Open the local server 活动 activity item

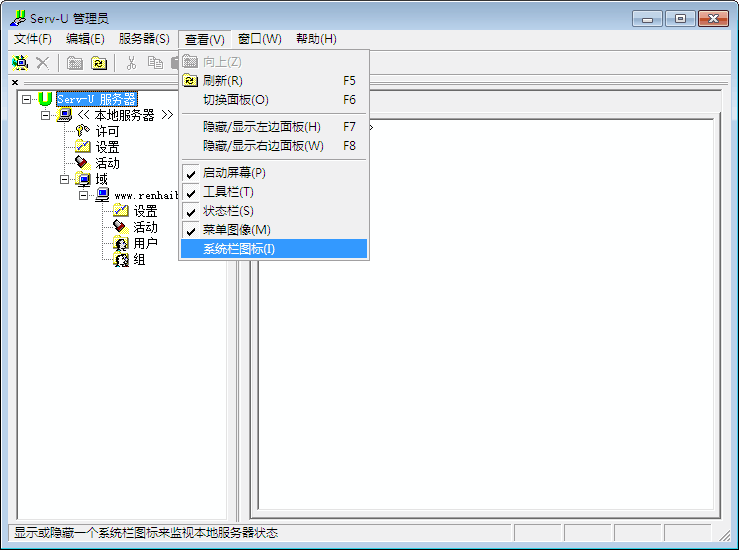[107, 163]
